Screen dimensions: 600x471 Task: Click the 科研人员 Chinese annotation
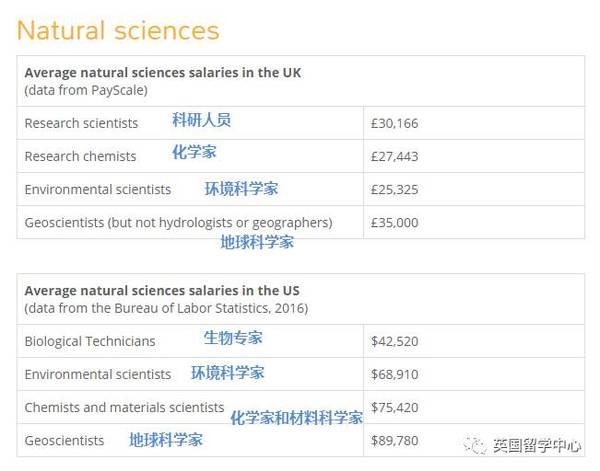tap(202, 120)
